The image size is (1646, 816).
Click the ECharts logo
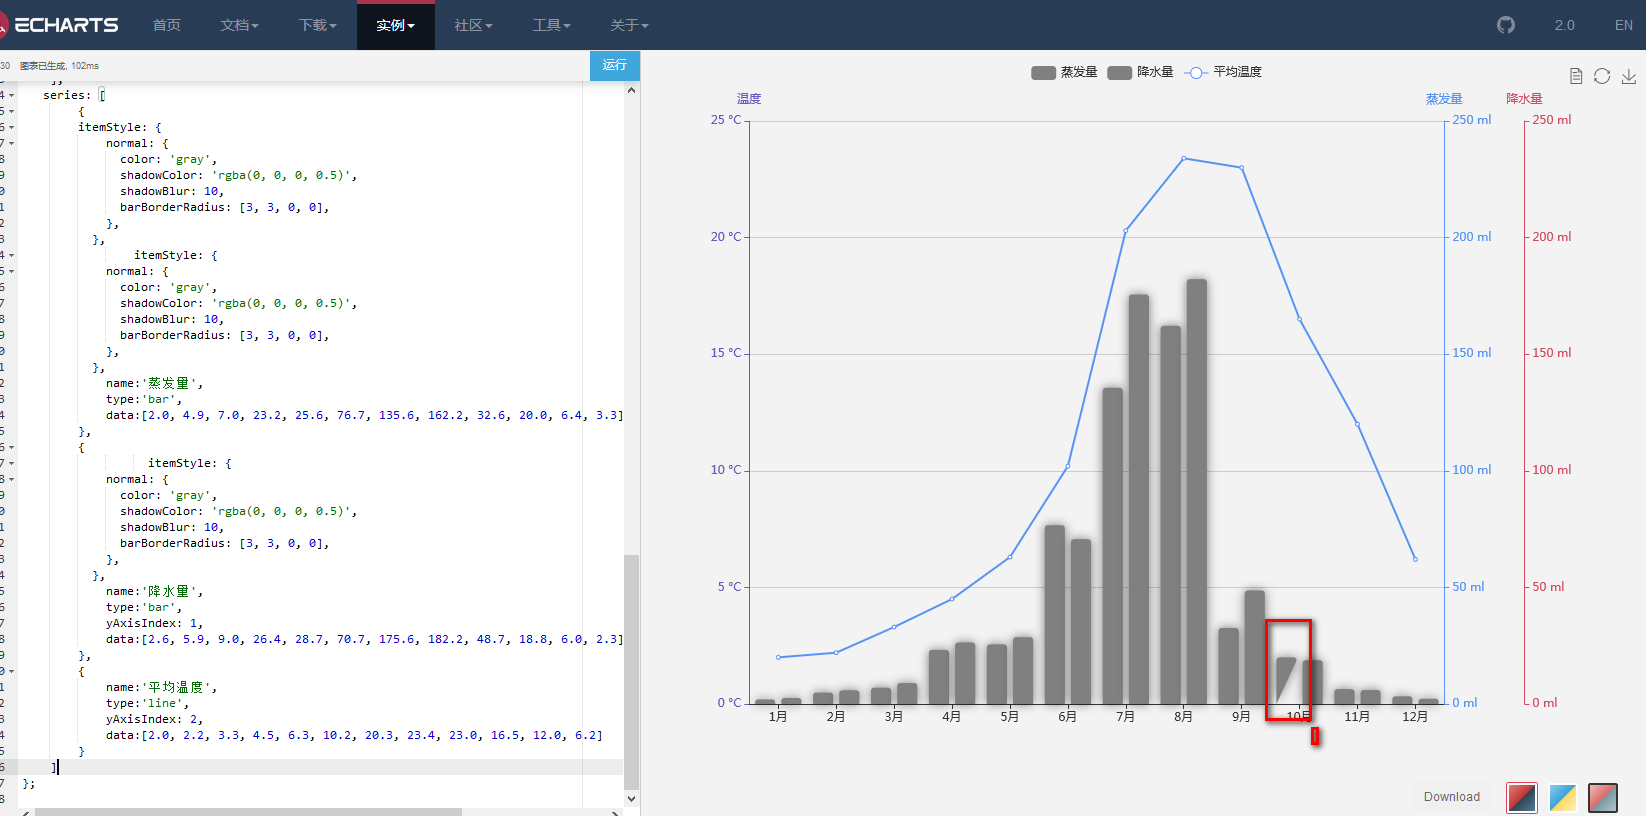[x=59, y=25]
